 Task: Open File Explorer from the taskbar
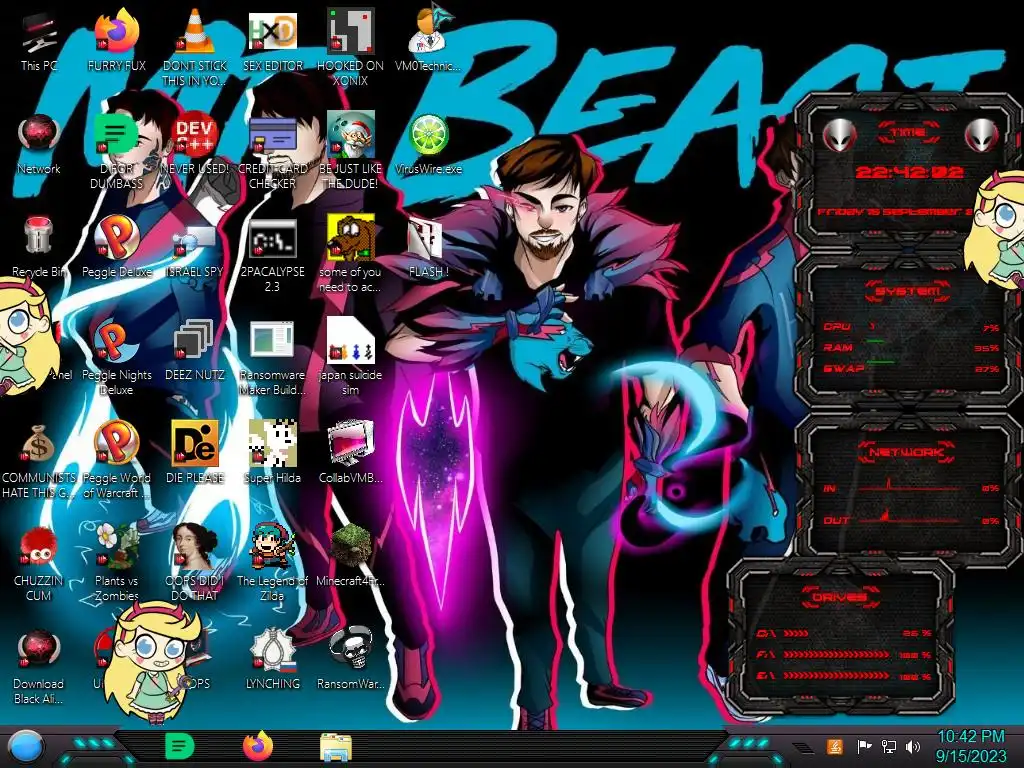coord(336,747)
